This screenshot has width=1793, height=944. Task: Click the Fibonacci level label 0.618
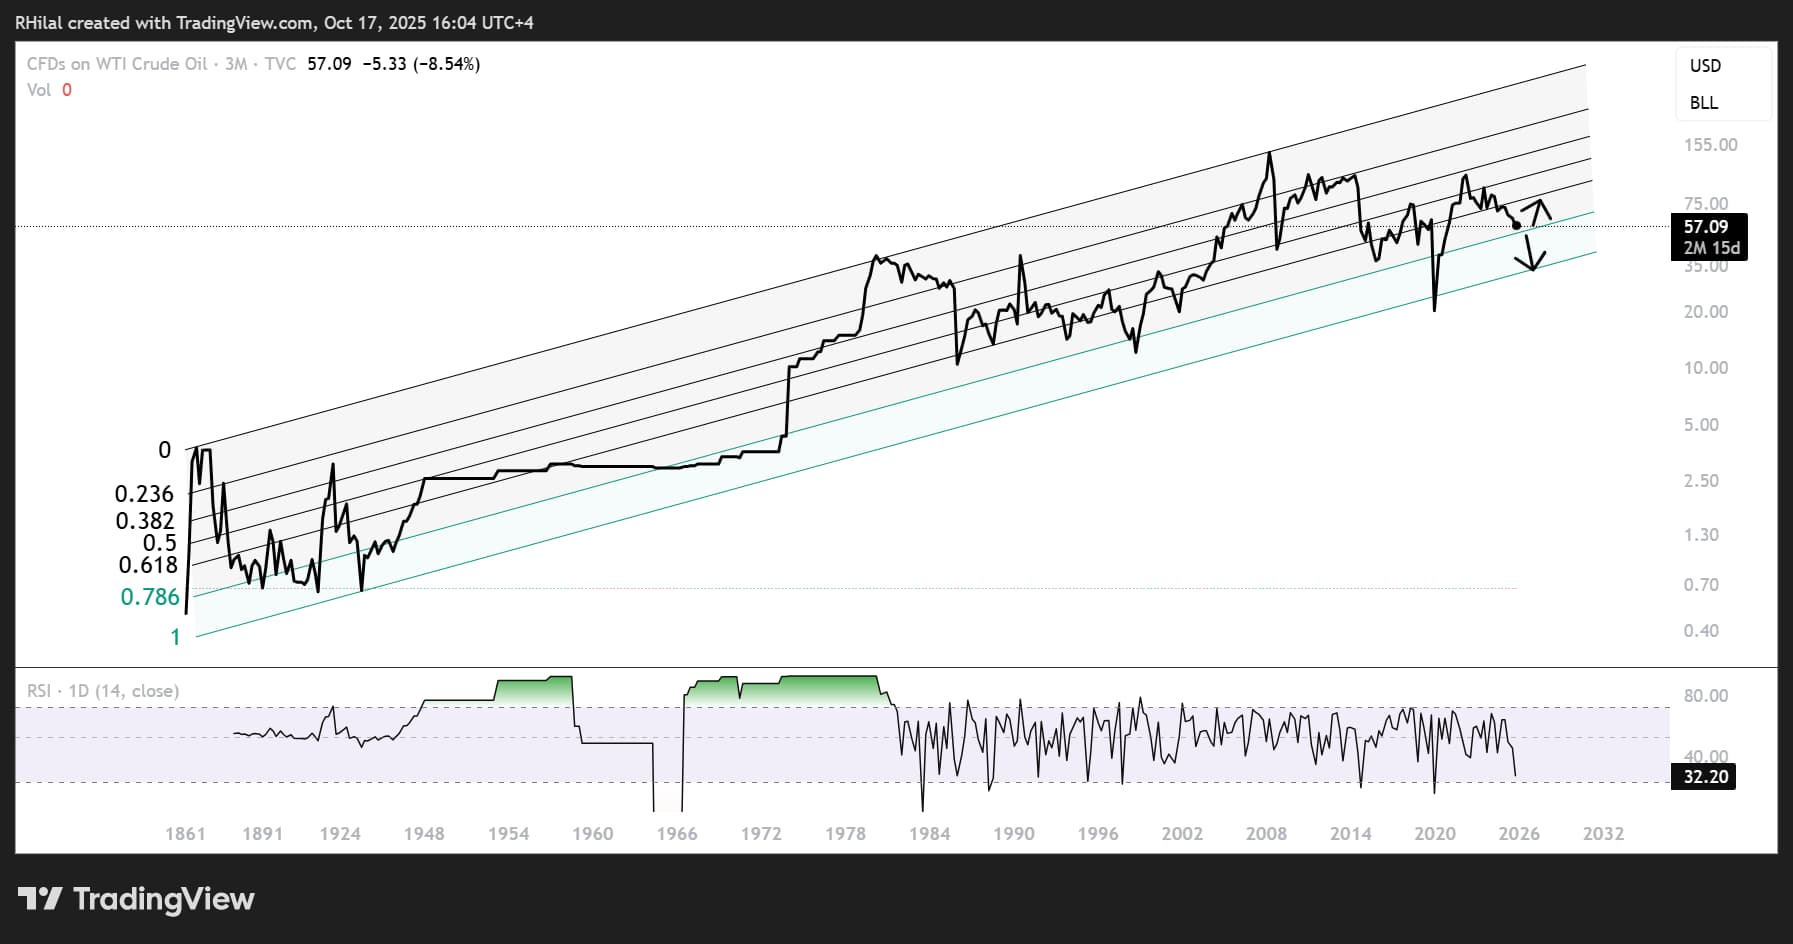click(148, 565)
